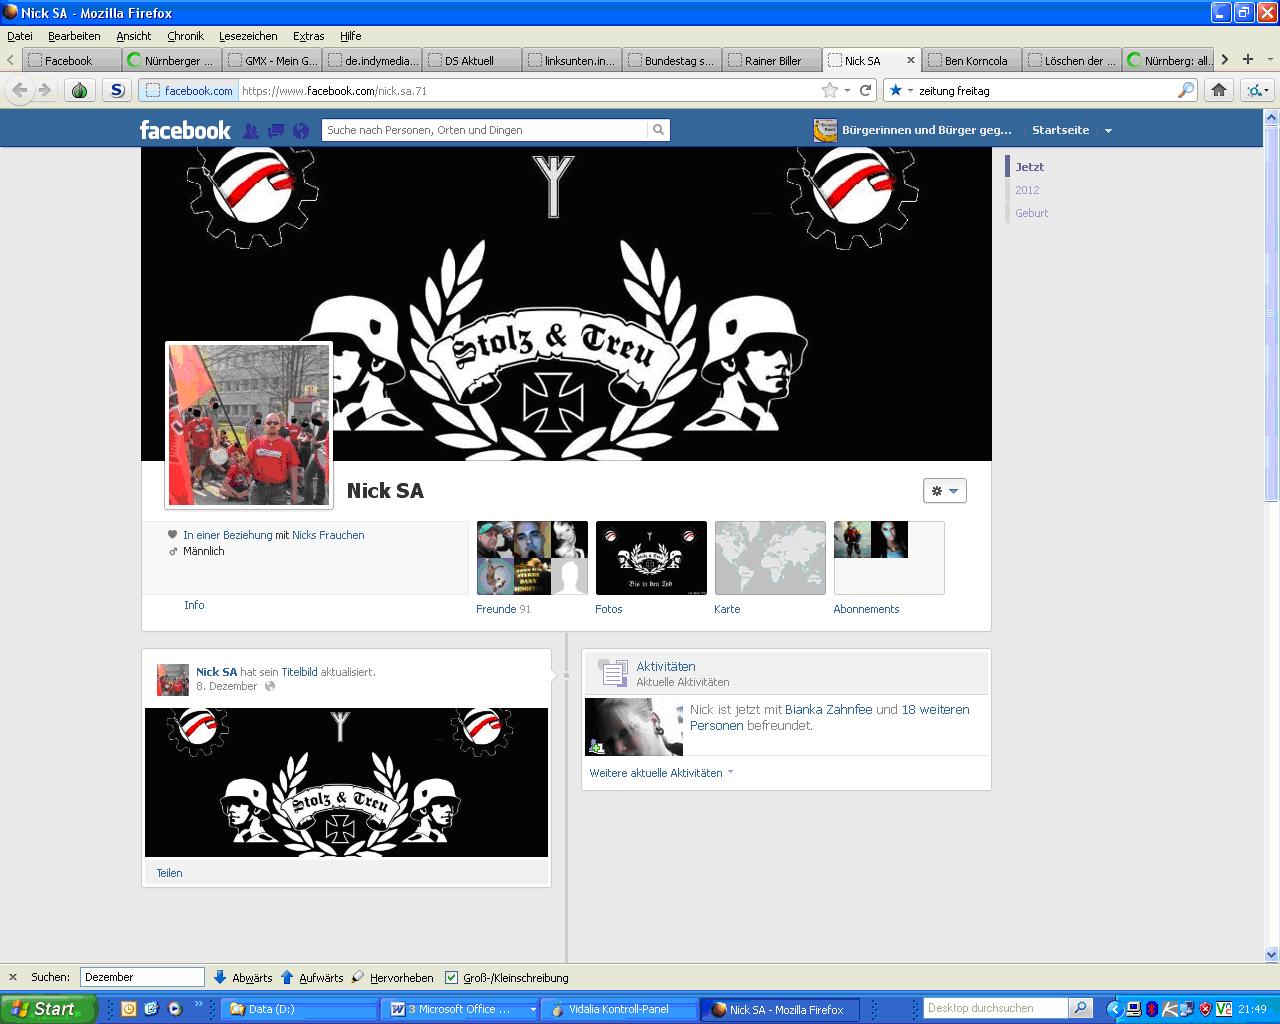
Task: Click the Facebook search input field
Action: 485,130
